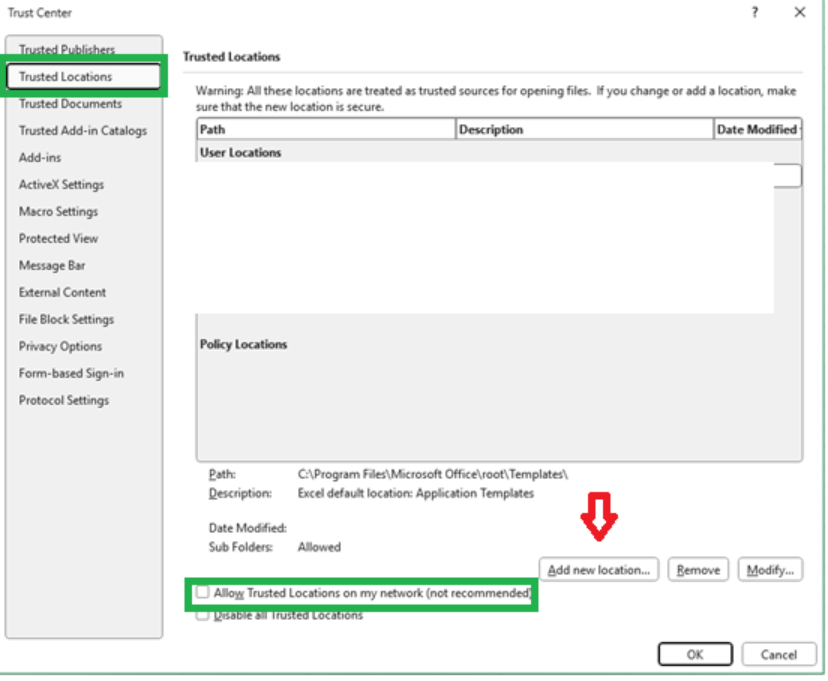Click Add new location button
The width and height of the screenshot is (828, 681).
599,570
